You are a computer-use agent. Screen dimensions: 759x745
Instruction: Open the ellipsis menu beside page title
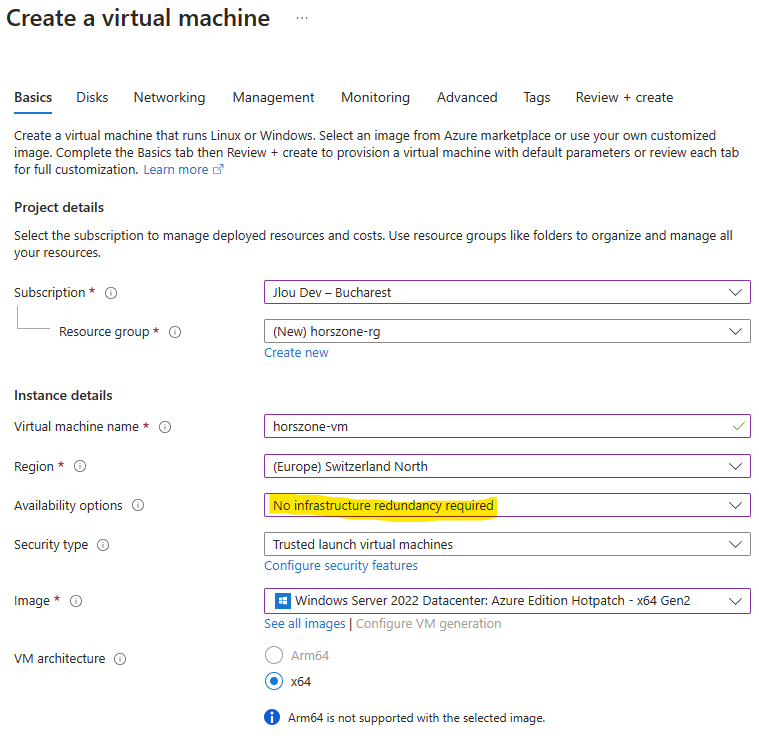[x=302, y=18]
